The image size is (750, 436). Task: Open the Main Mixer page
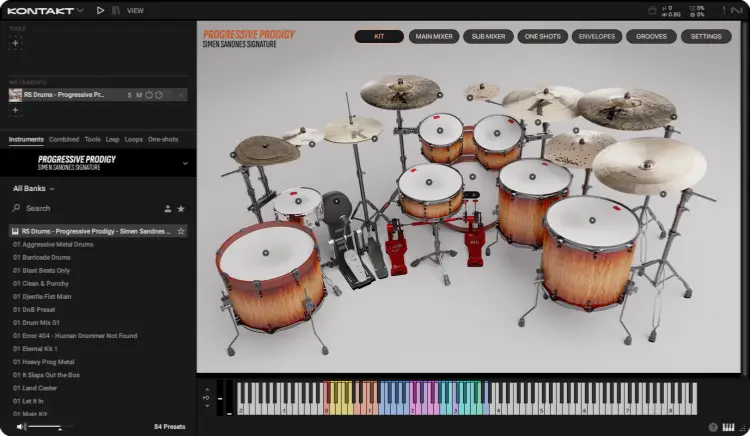434,37
